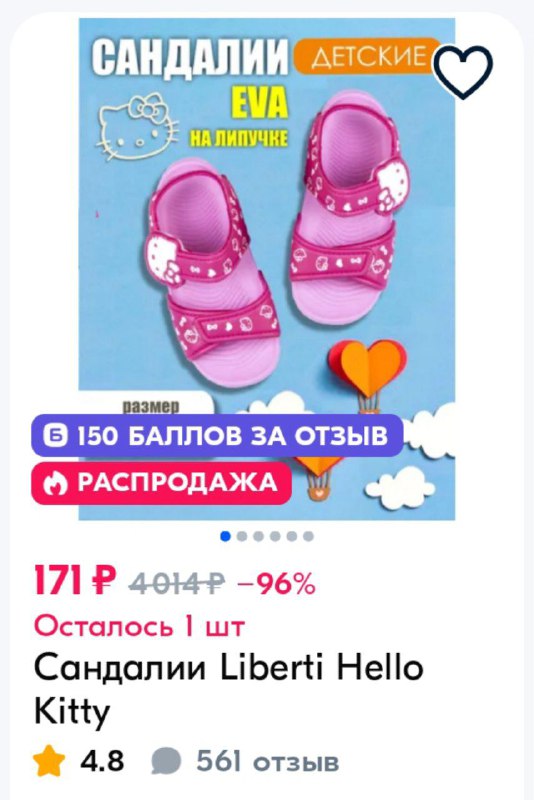Screen dimensions: 534x800
Task: Open reviews via the speech bubble icon
Action: coord(166,762)
